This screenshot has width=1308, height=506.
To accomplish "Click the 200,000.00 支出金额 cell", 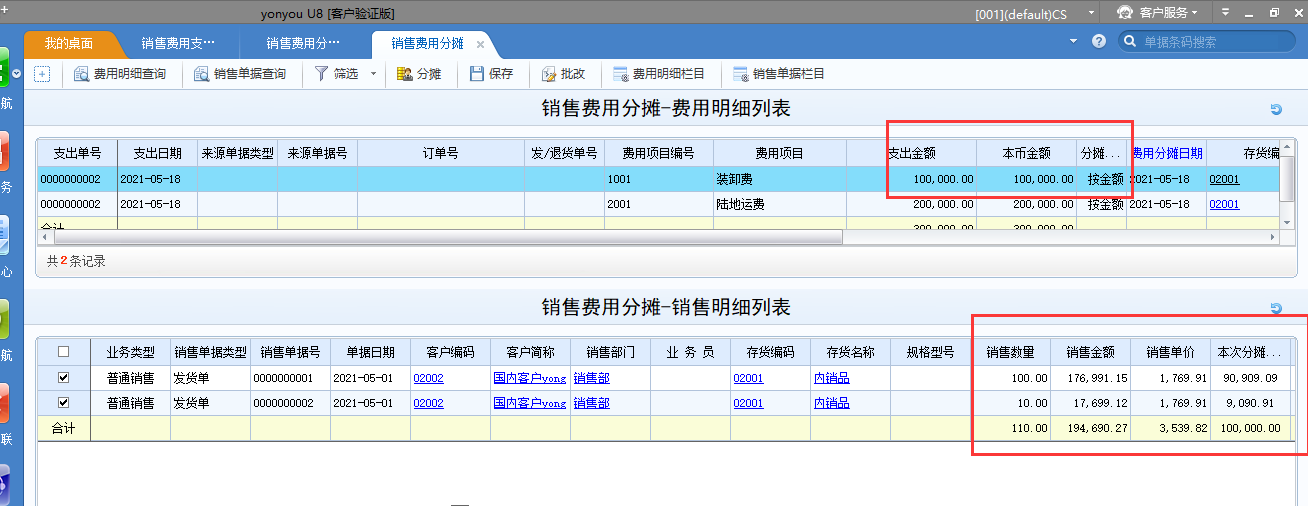I will [x=912, y=204].
